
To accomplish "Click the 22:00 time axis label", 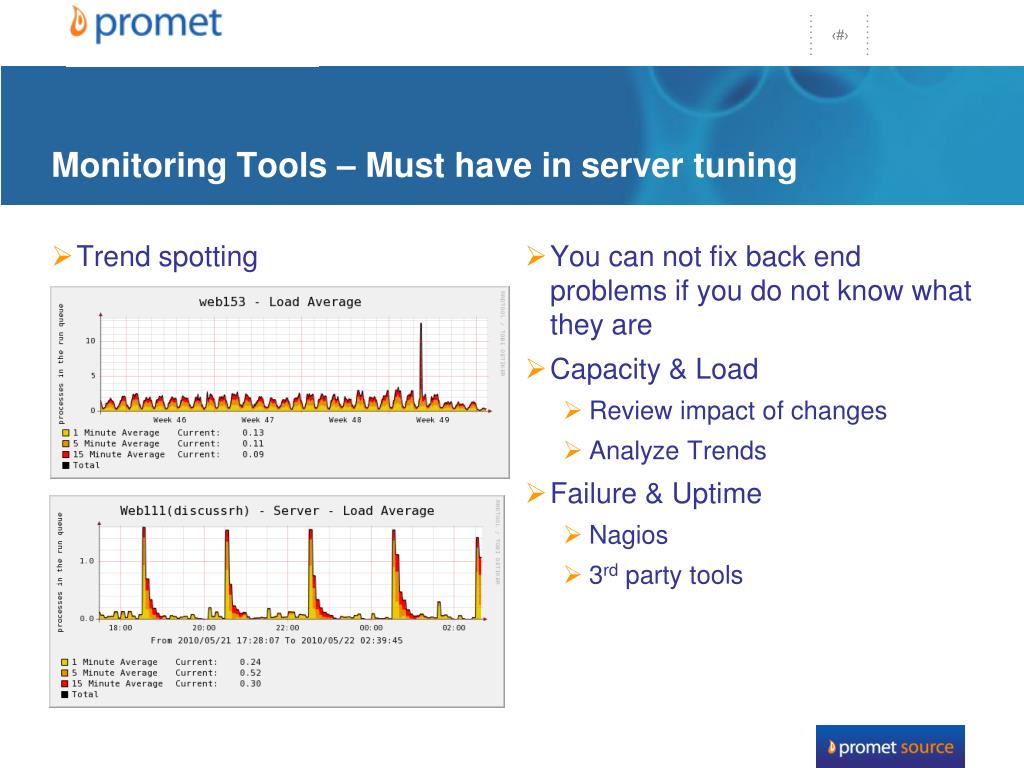I will pos(287,628).
